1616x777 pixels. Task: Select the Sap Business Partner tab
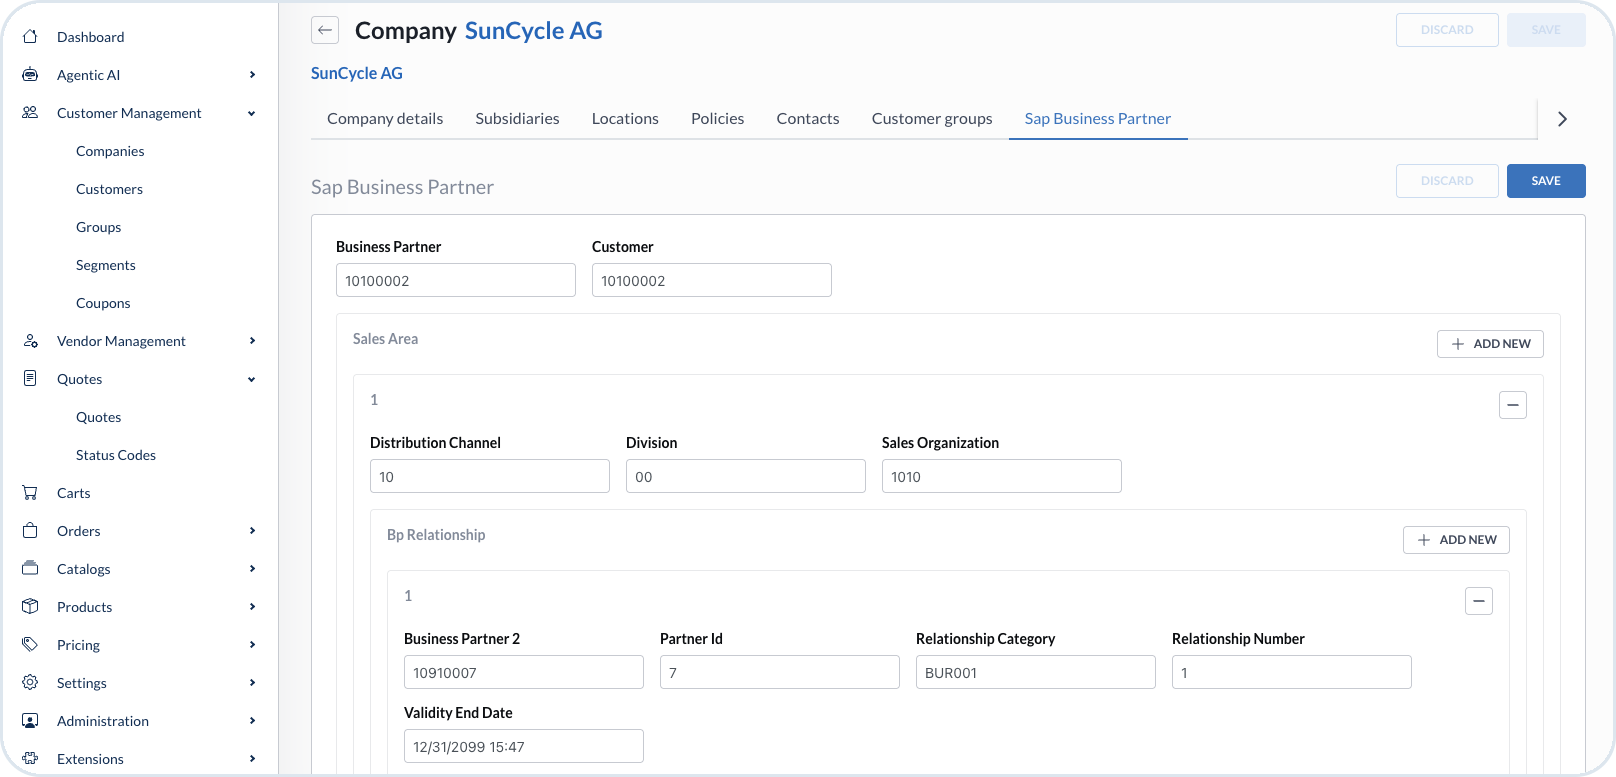point(1098,119)
